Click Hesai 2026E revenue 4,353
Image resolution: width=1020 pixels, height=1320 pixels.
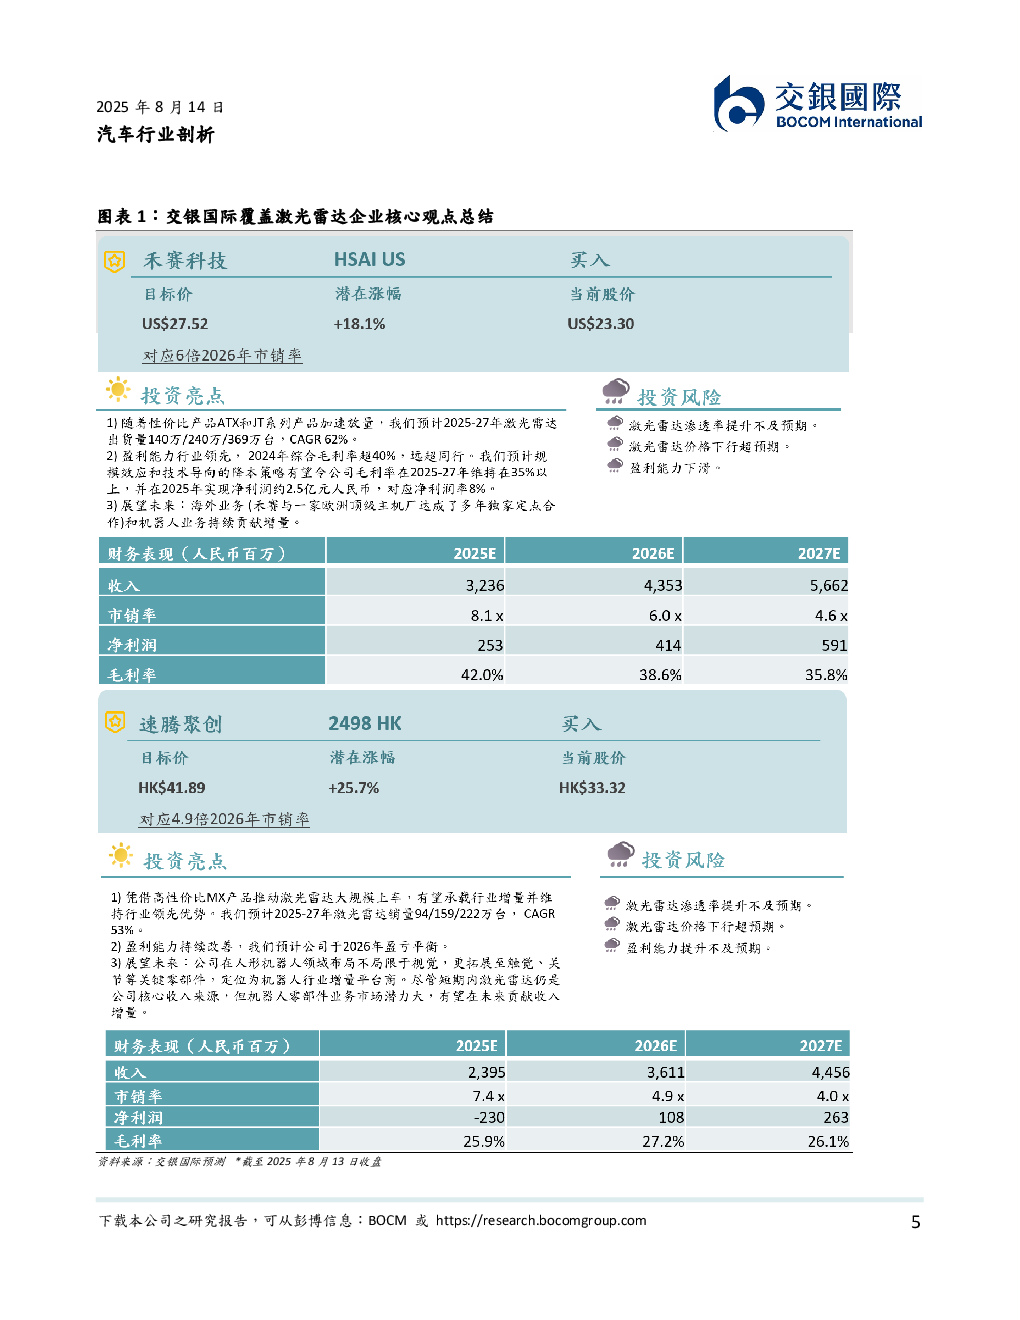coord(663,586)
